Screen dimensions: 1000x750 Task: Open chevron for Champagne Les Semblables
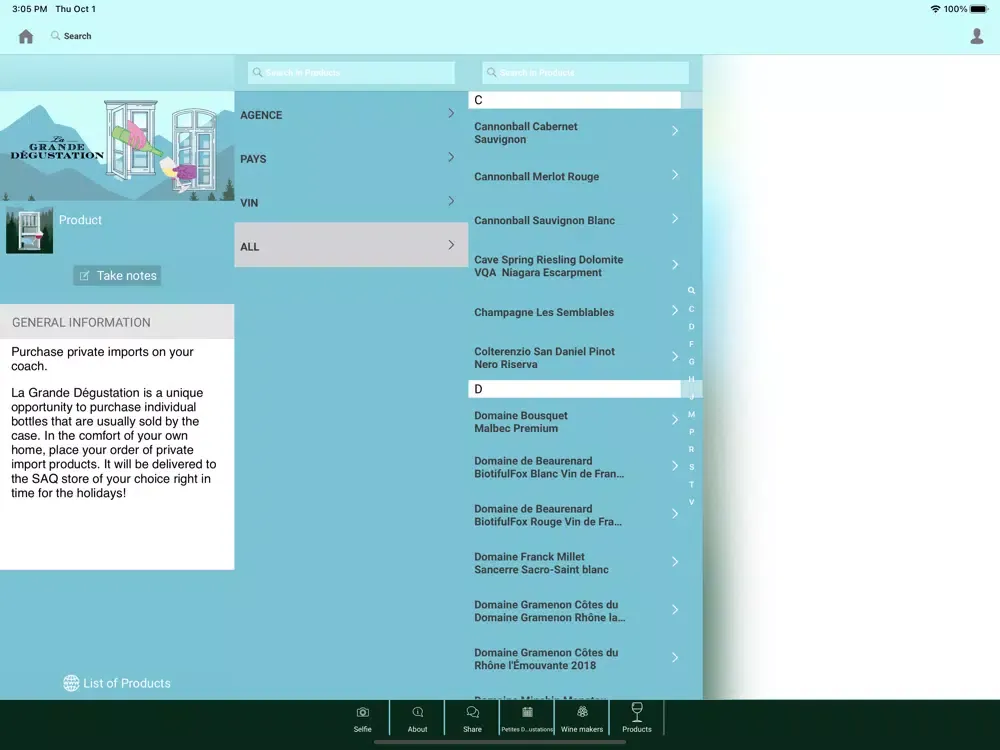coord(675,311)
